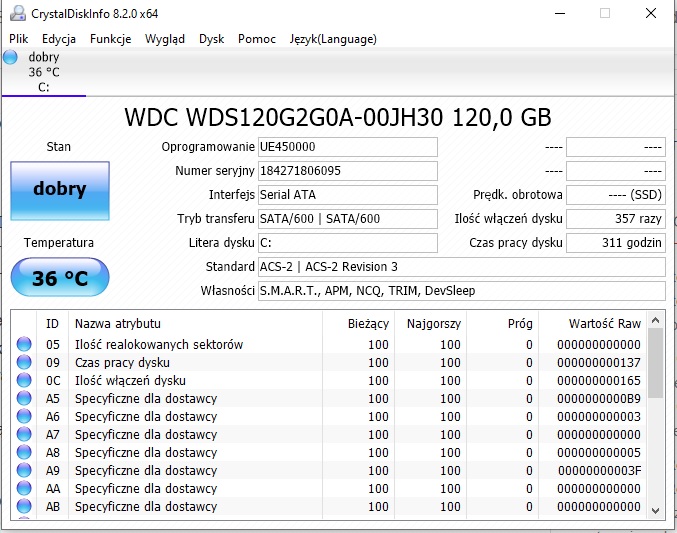Select row 'Czas pracy dysku' in attribute table
Image resolution: width=677 pixels, height=533 pixels.
(329, 362)
